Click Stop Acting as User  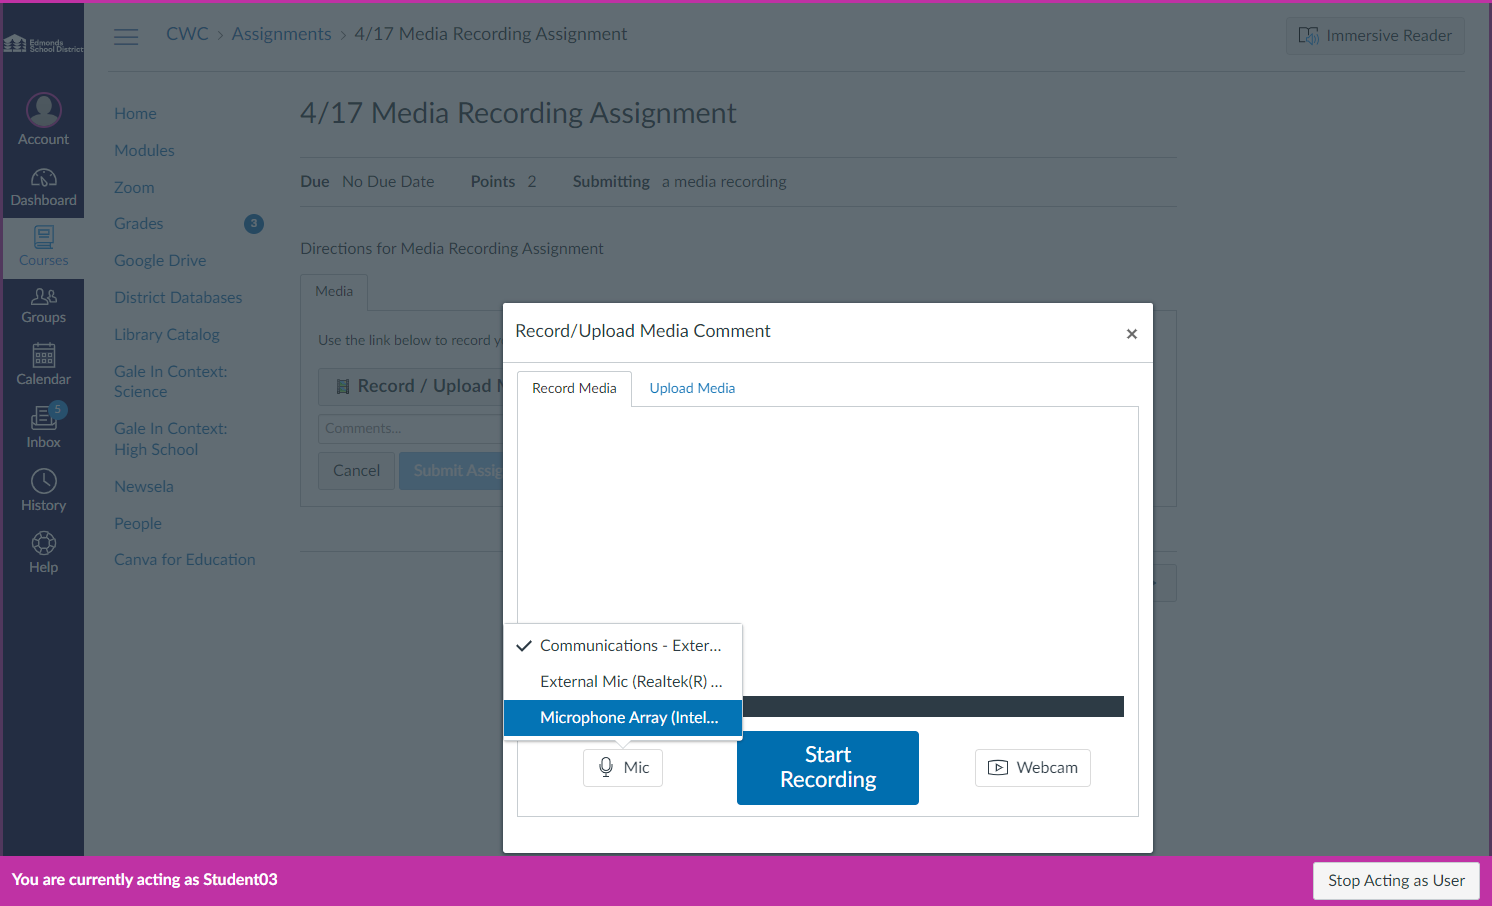[x=1396, y=881]
